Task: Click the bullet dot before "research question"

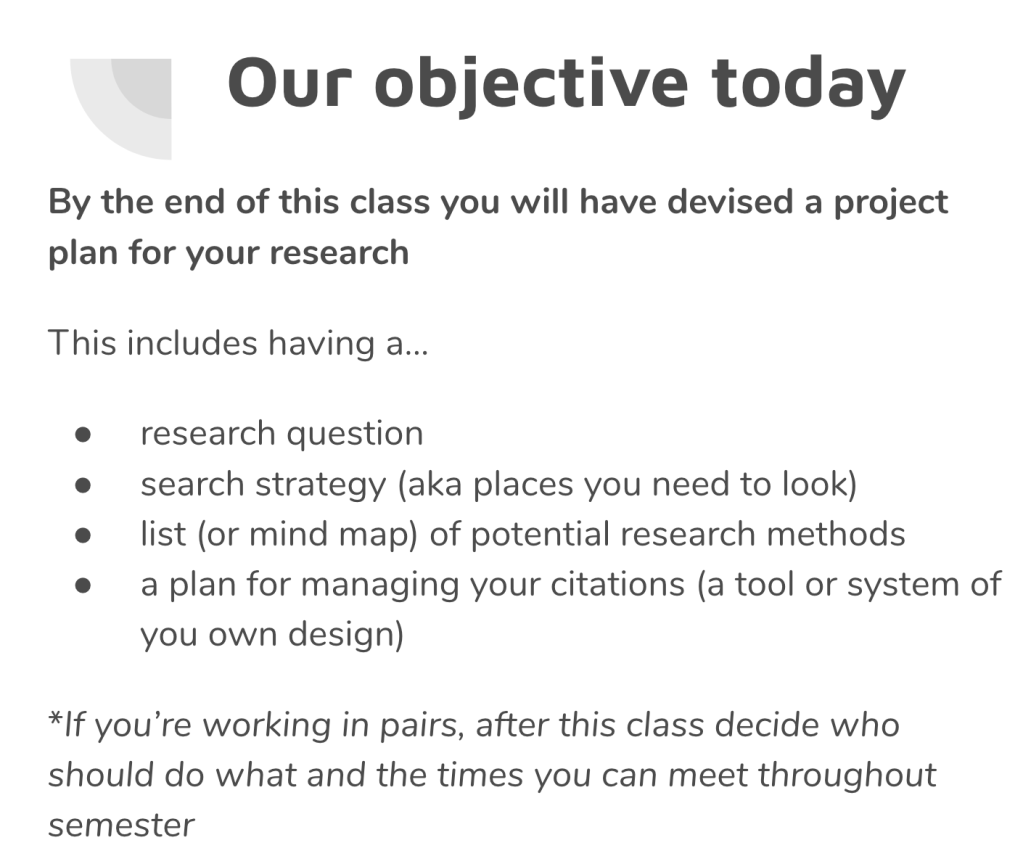Action: [x=83, y=435]
